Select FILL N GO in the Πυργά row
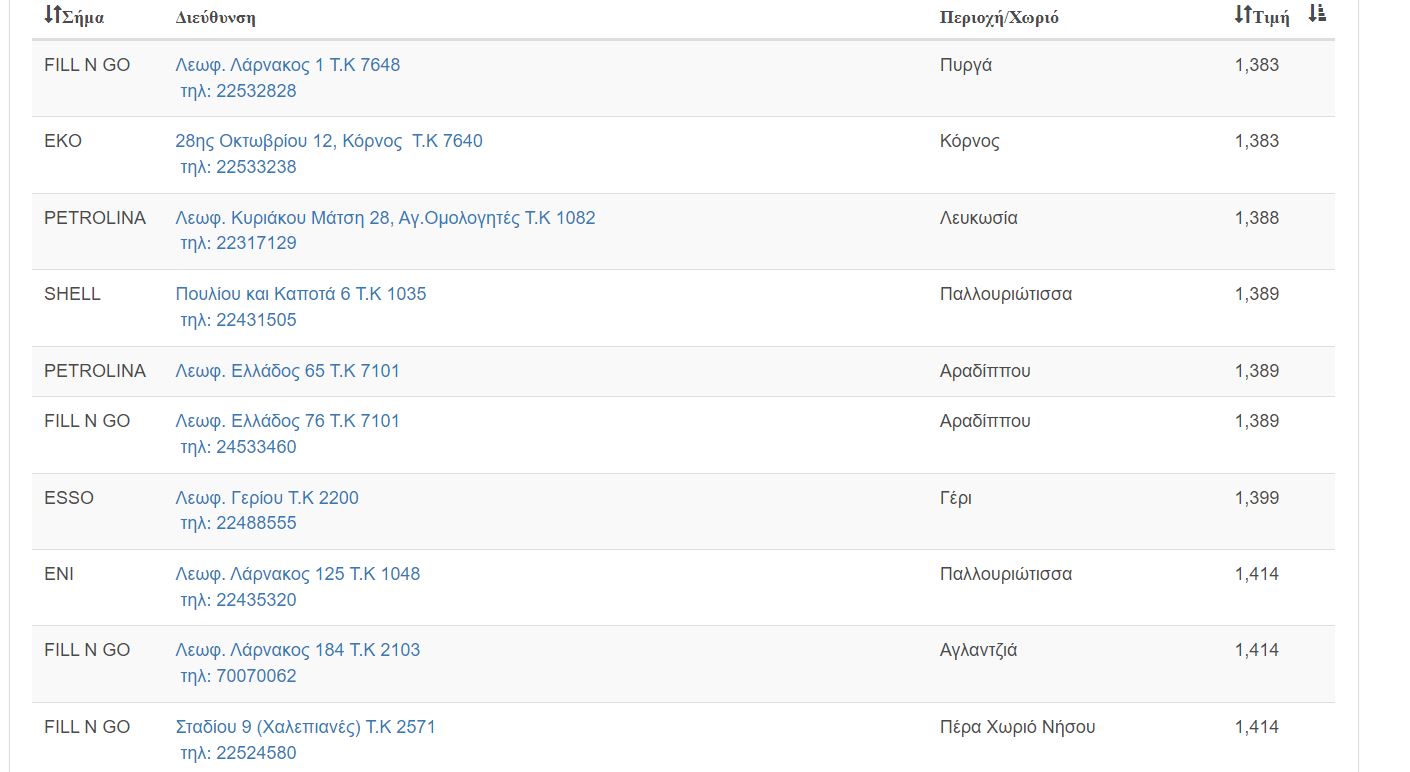This screenshot has height=772, width=1410. click(87, 65)
